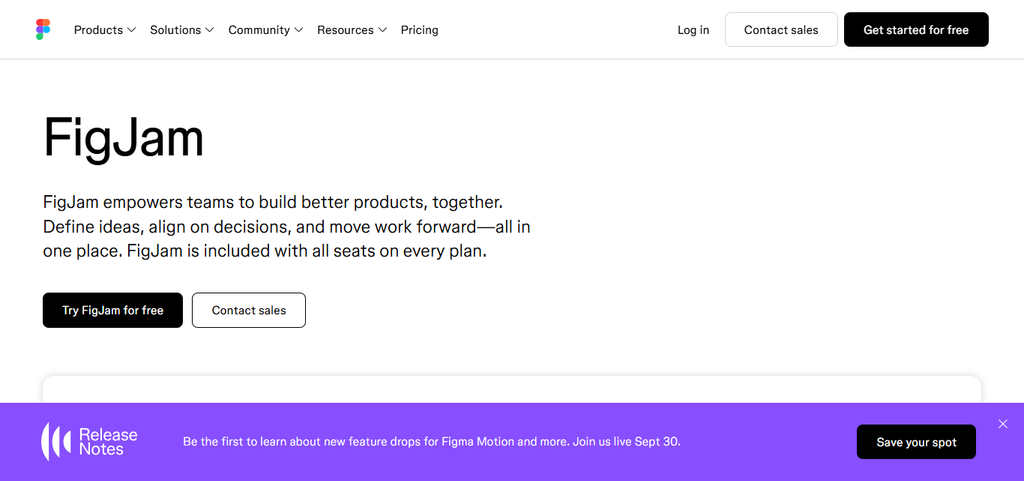Screen dimensions: 1024x481
Task: Expand the Community dropdown menu
Action: [266, 30]
